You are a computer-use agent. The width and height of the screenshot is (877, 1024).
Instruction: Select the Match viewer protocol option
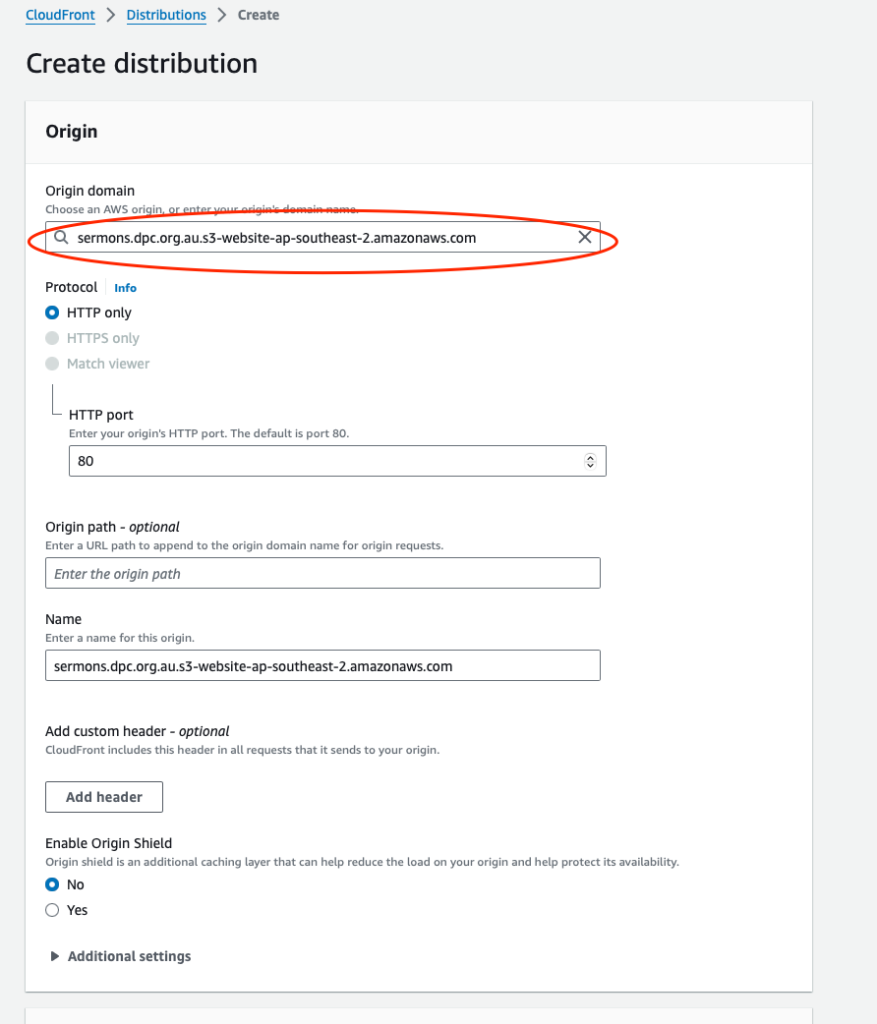52,364
